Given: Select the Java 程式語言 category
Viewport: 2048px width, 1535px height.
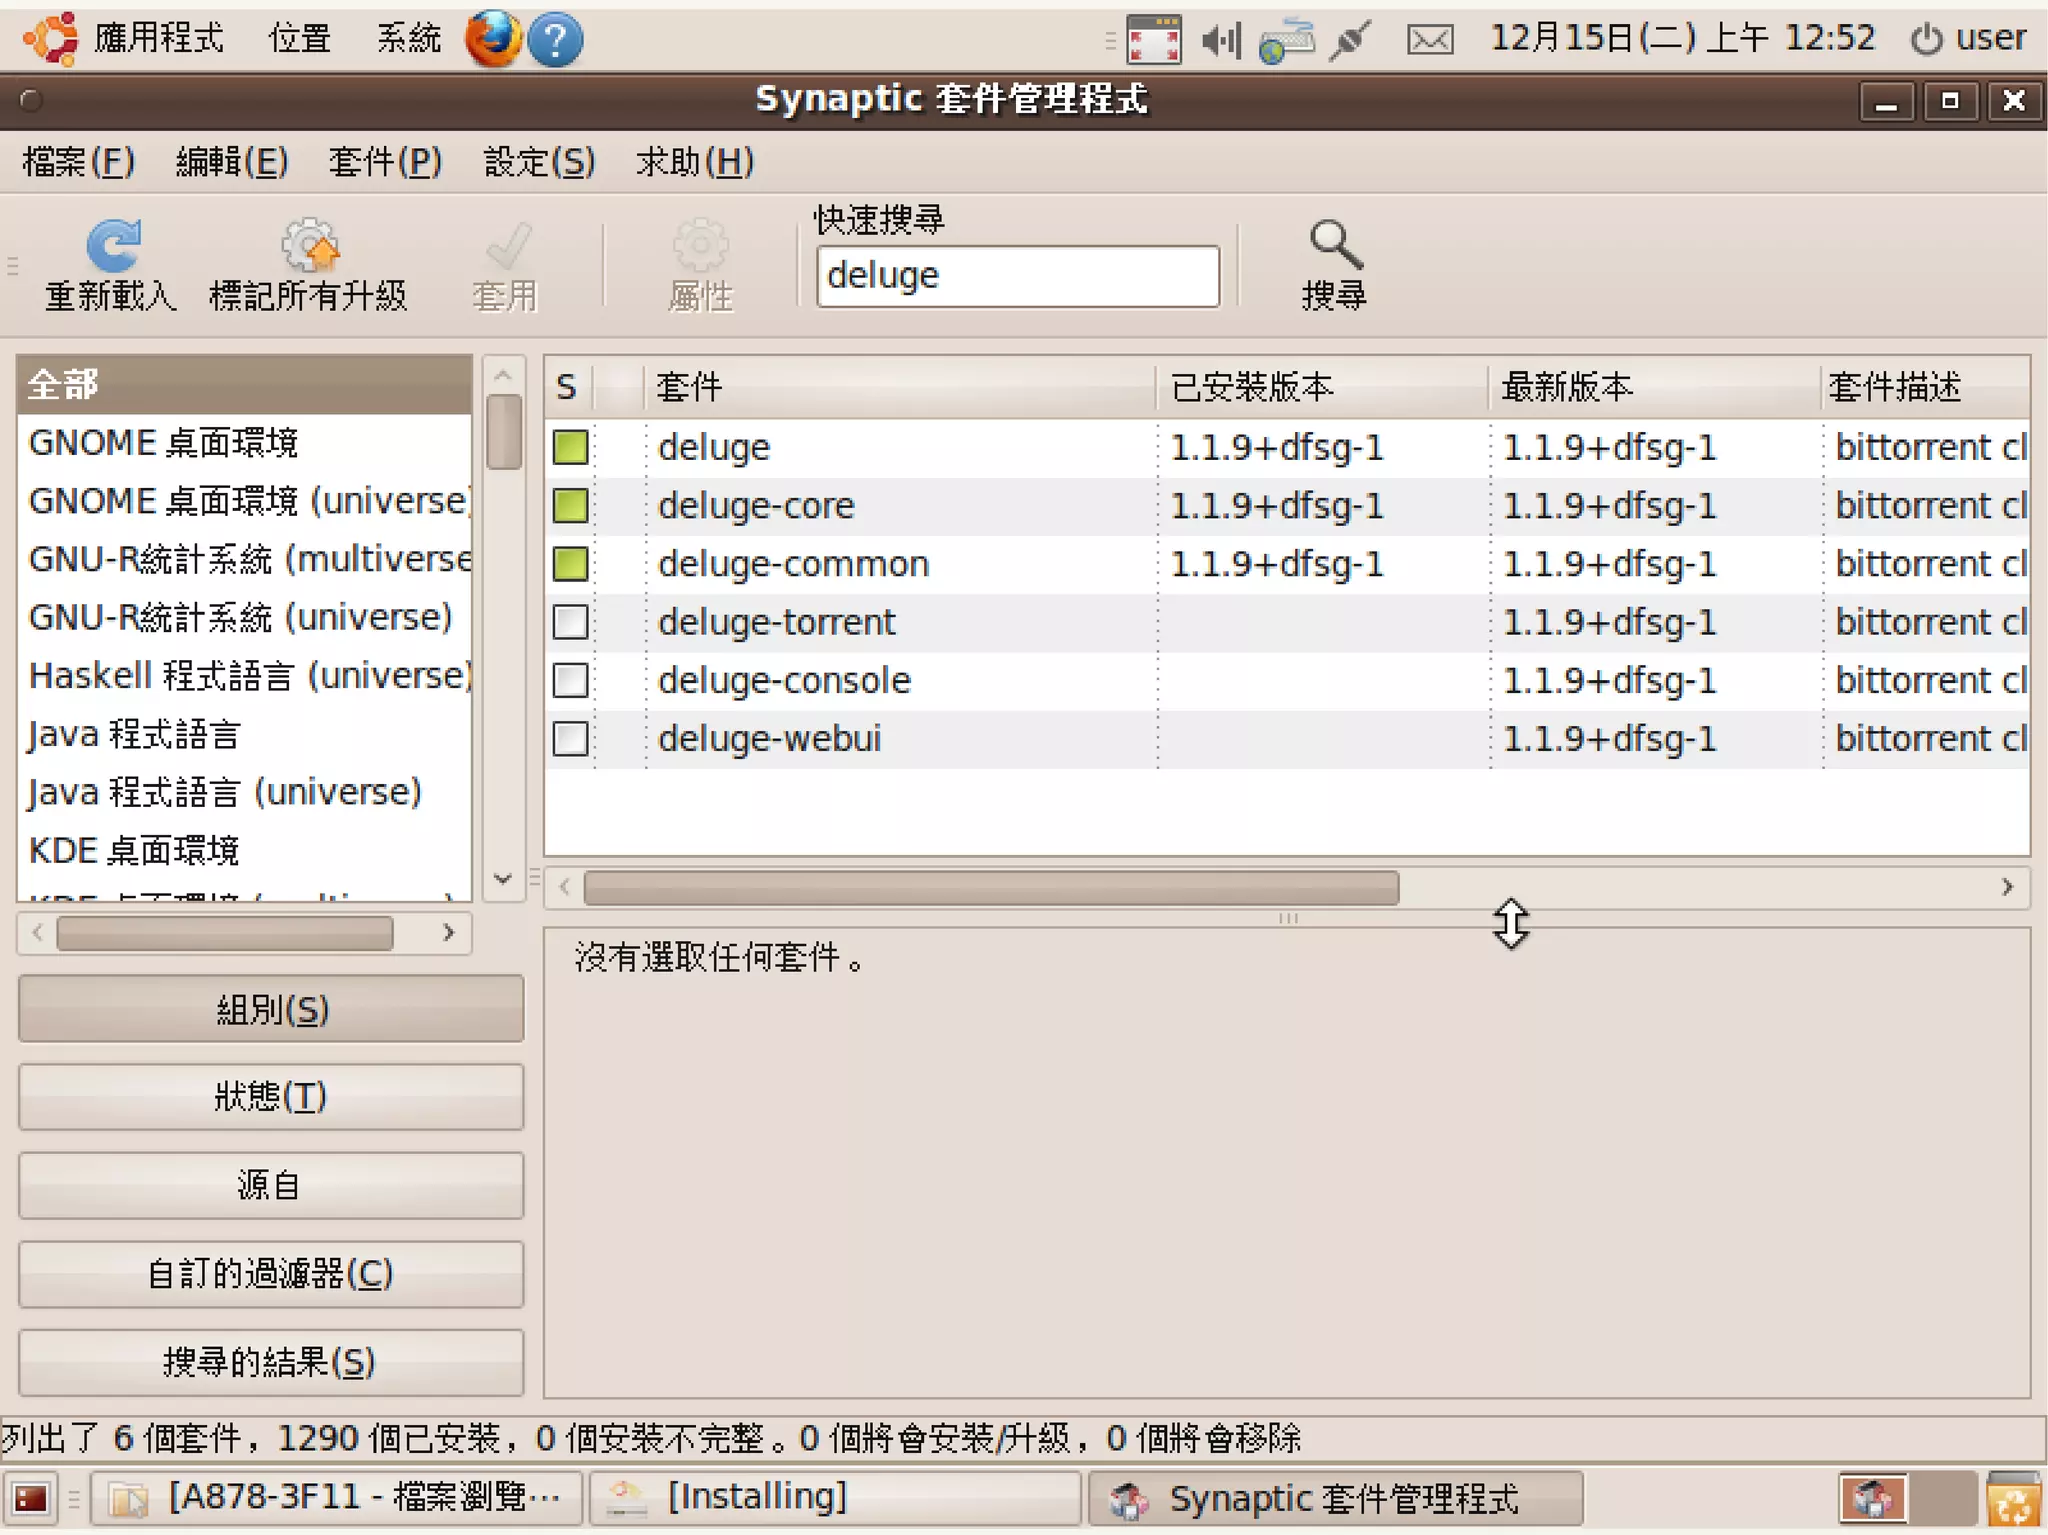Looking at the screenshot, I should point(244,734).
